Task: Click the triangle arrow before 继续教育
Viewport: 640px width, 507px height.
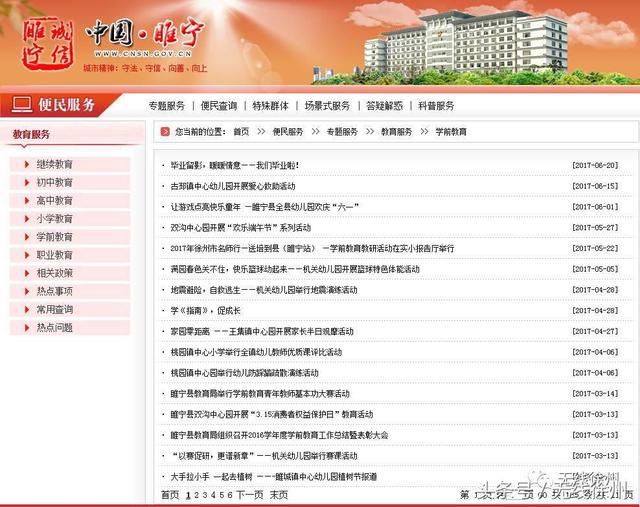Action: tap(27, 165)
